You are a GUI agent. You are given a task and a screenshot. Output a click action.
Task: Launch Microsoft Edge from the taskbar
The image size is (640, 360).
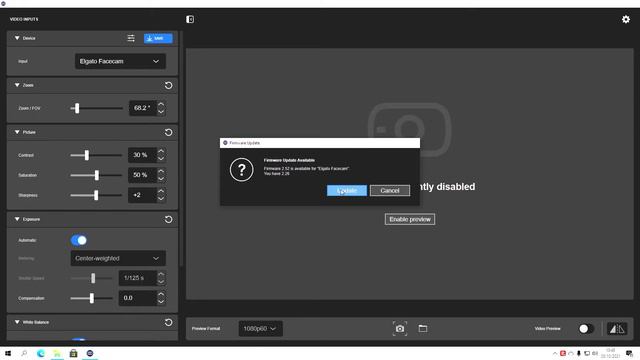tap(40, 353)
